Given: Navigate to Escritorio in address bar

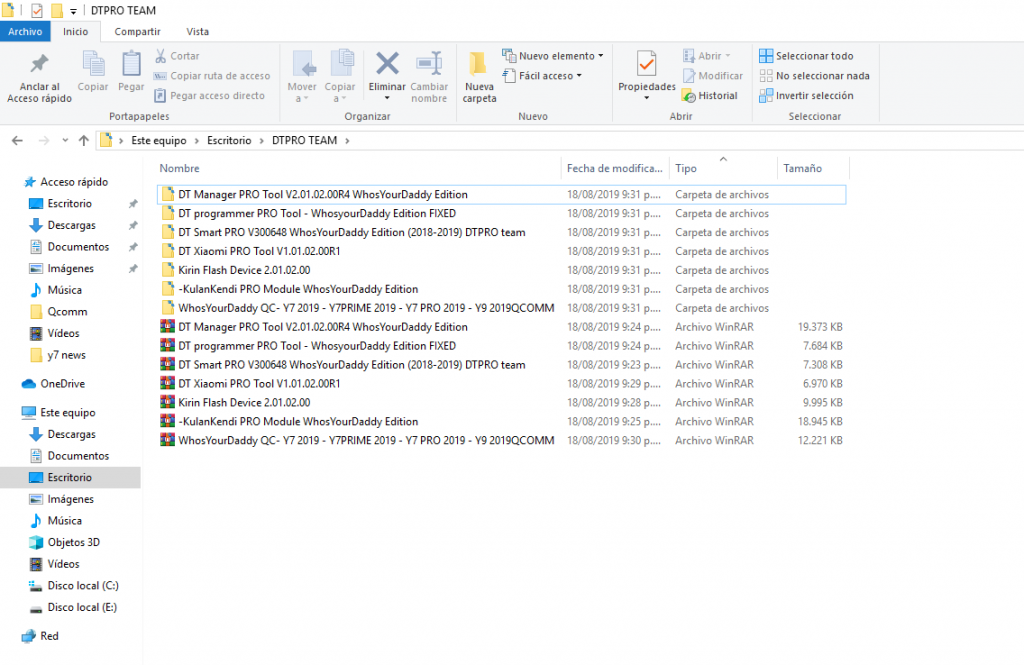Looking at the screenshot, I should (229, 140).
